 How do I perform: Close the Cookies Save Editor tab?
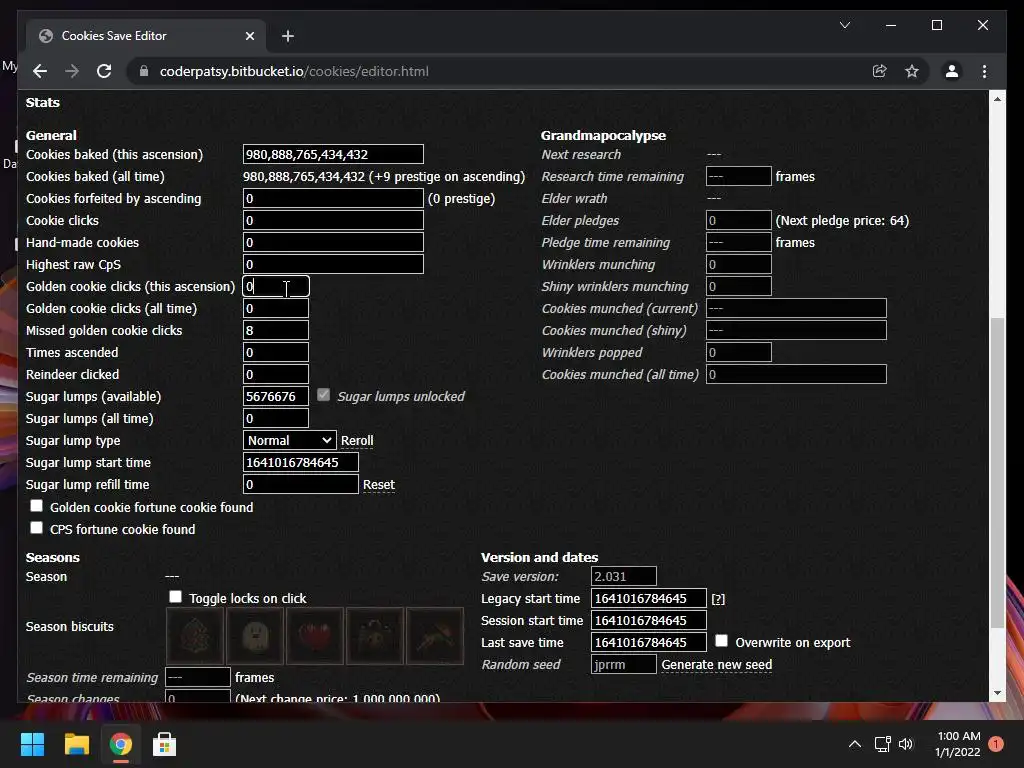(x=249, y=36)
